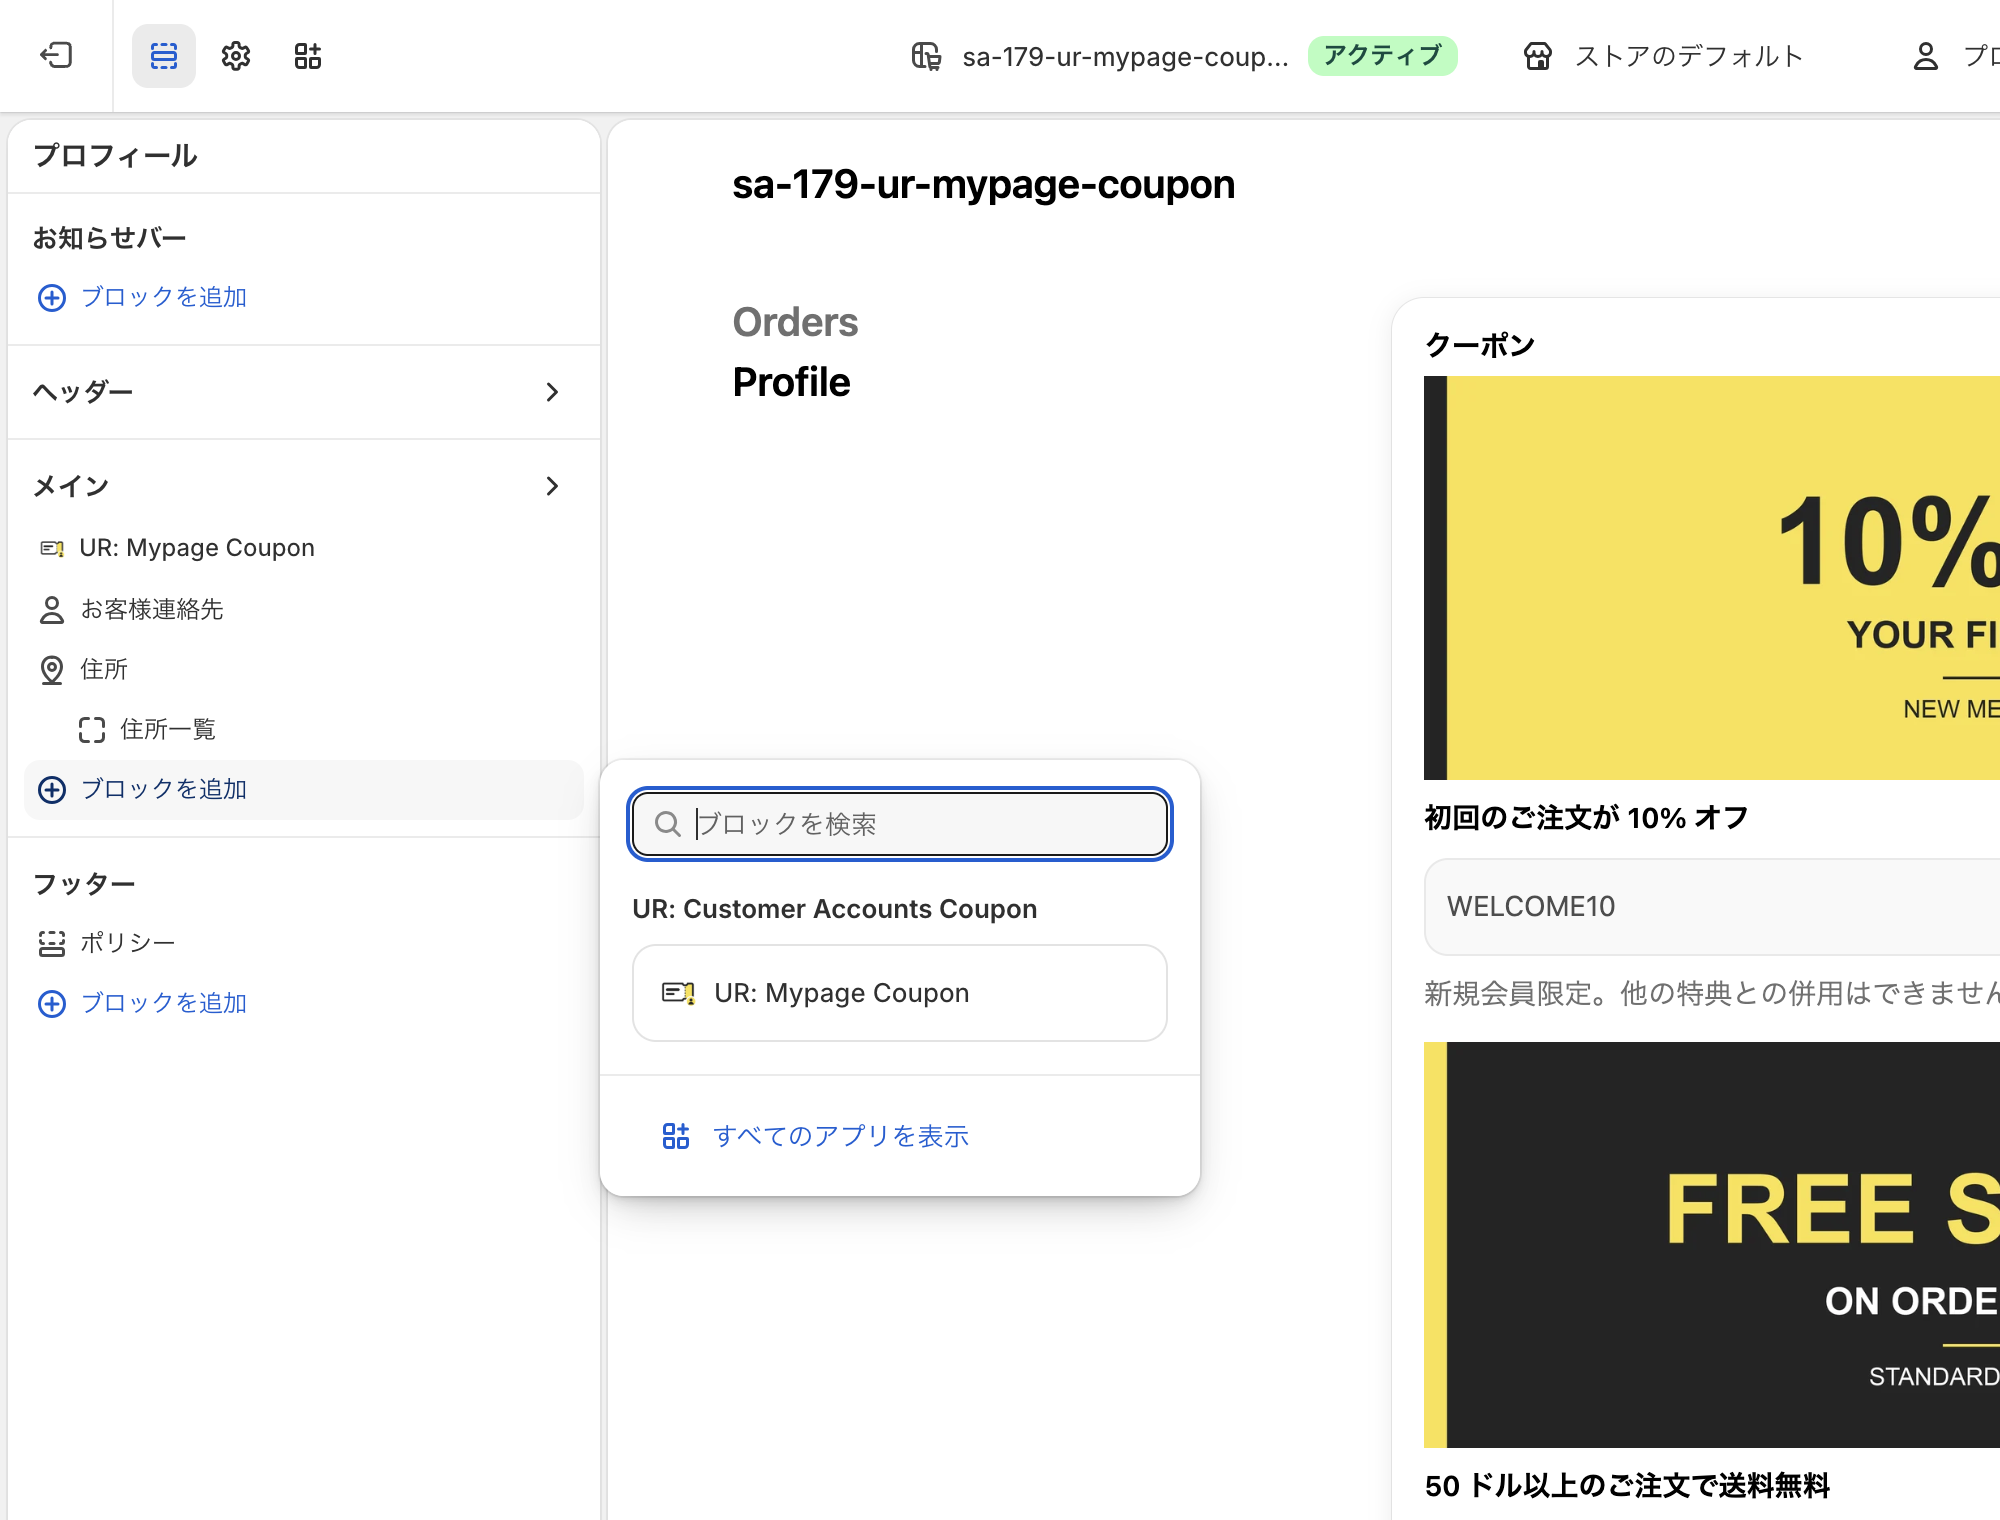Expand the ヘッダー section chevron
2000x1520 pixels.
(552, 392)
